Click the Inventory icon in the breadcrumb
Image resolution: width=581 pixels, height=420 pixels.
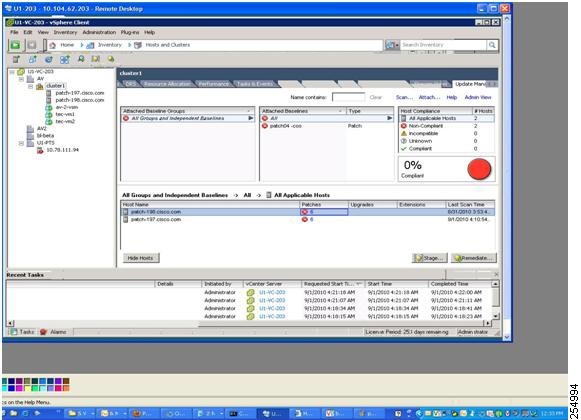[90, 45]
